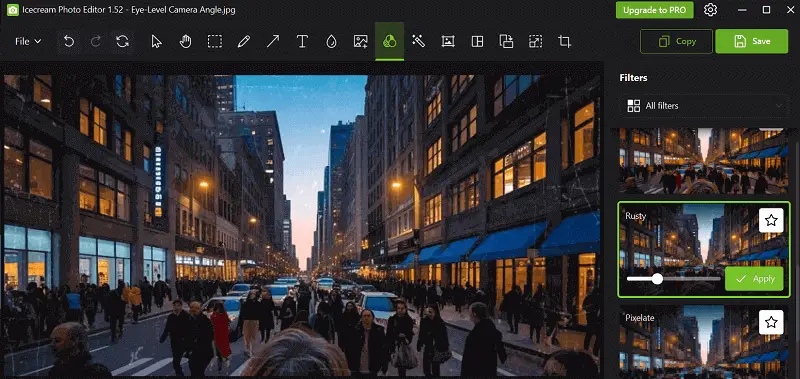The image size is (800, 379).
Task: Open the add image tool
Action: pyautogui.click(x=361, y=41)
